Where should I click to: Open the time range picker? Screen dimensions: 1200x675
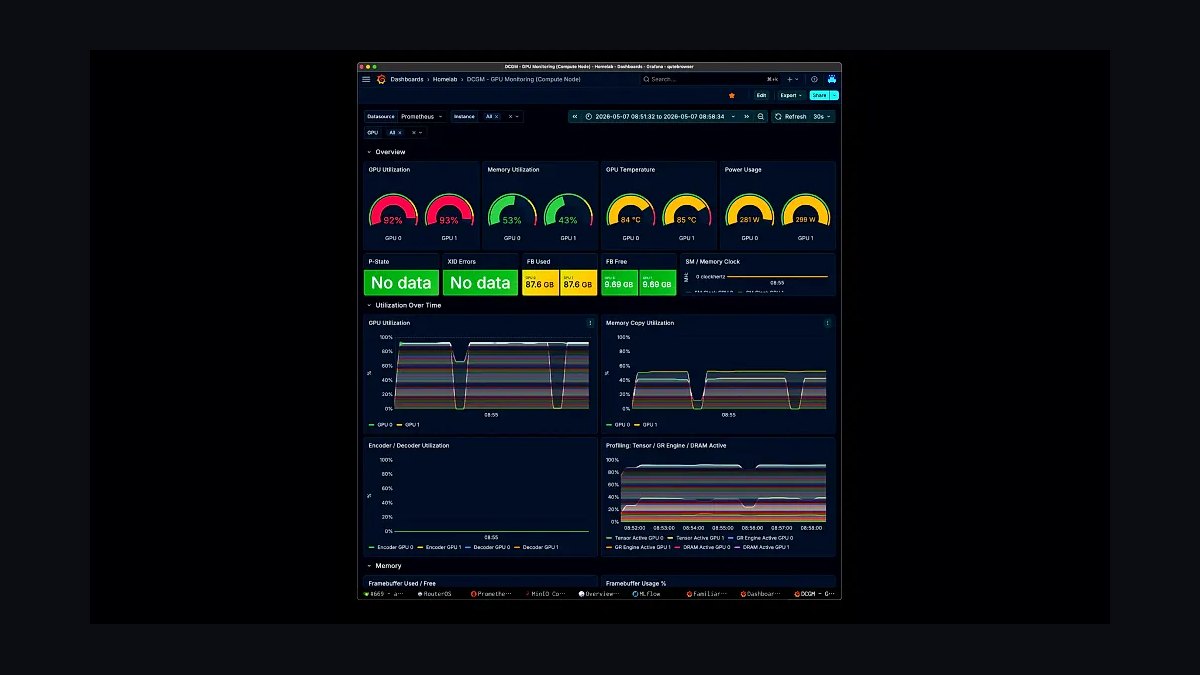[661, 116]
